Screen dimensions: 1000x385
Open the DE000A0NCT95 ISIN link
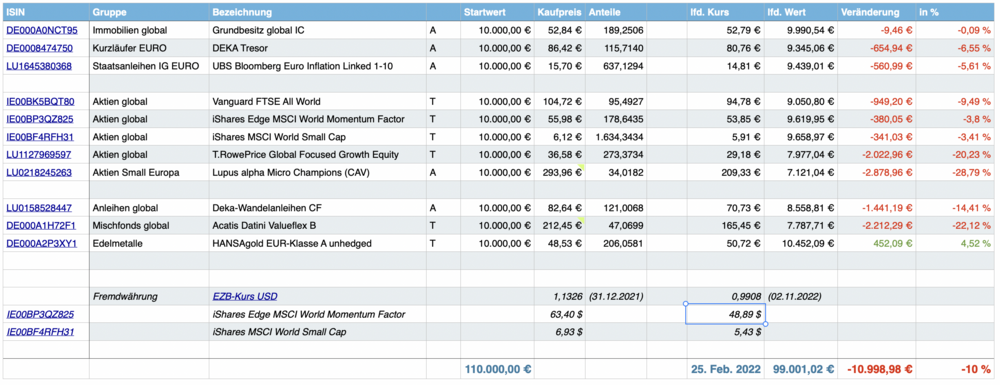pyautogui.click(x=41, y=30)
